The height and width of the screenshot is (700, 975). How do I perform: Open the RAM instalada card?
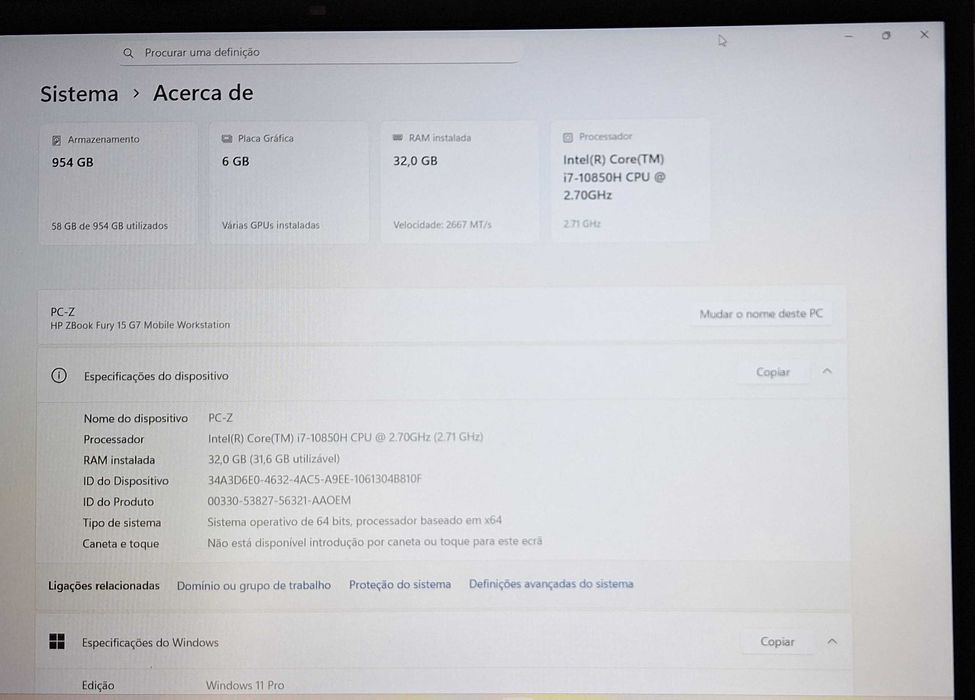pyautogui.click(x=460, y=182)
